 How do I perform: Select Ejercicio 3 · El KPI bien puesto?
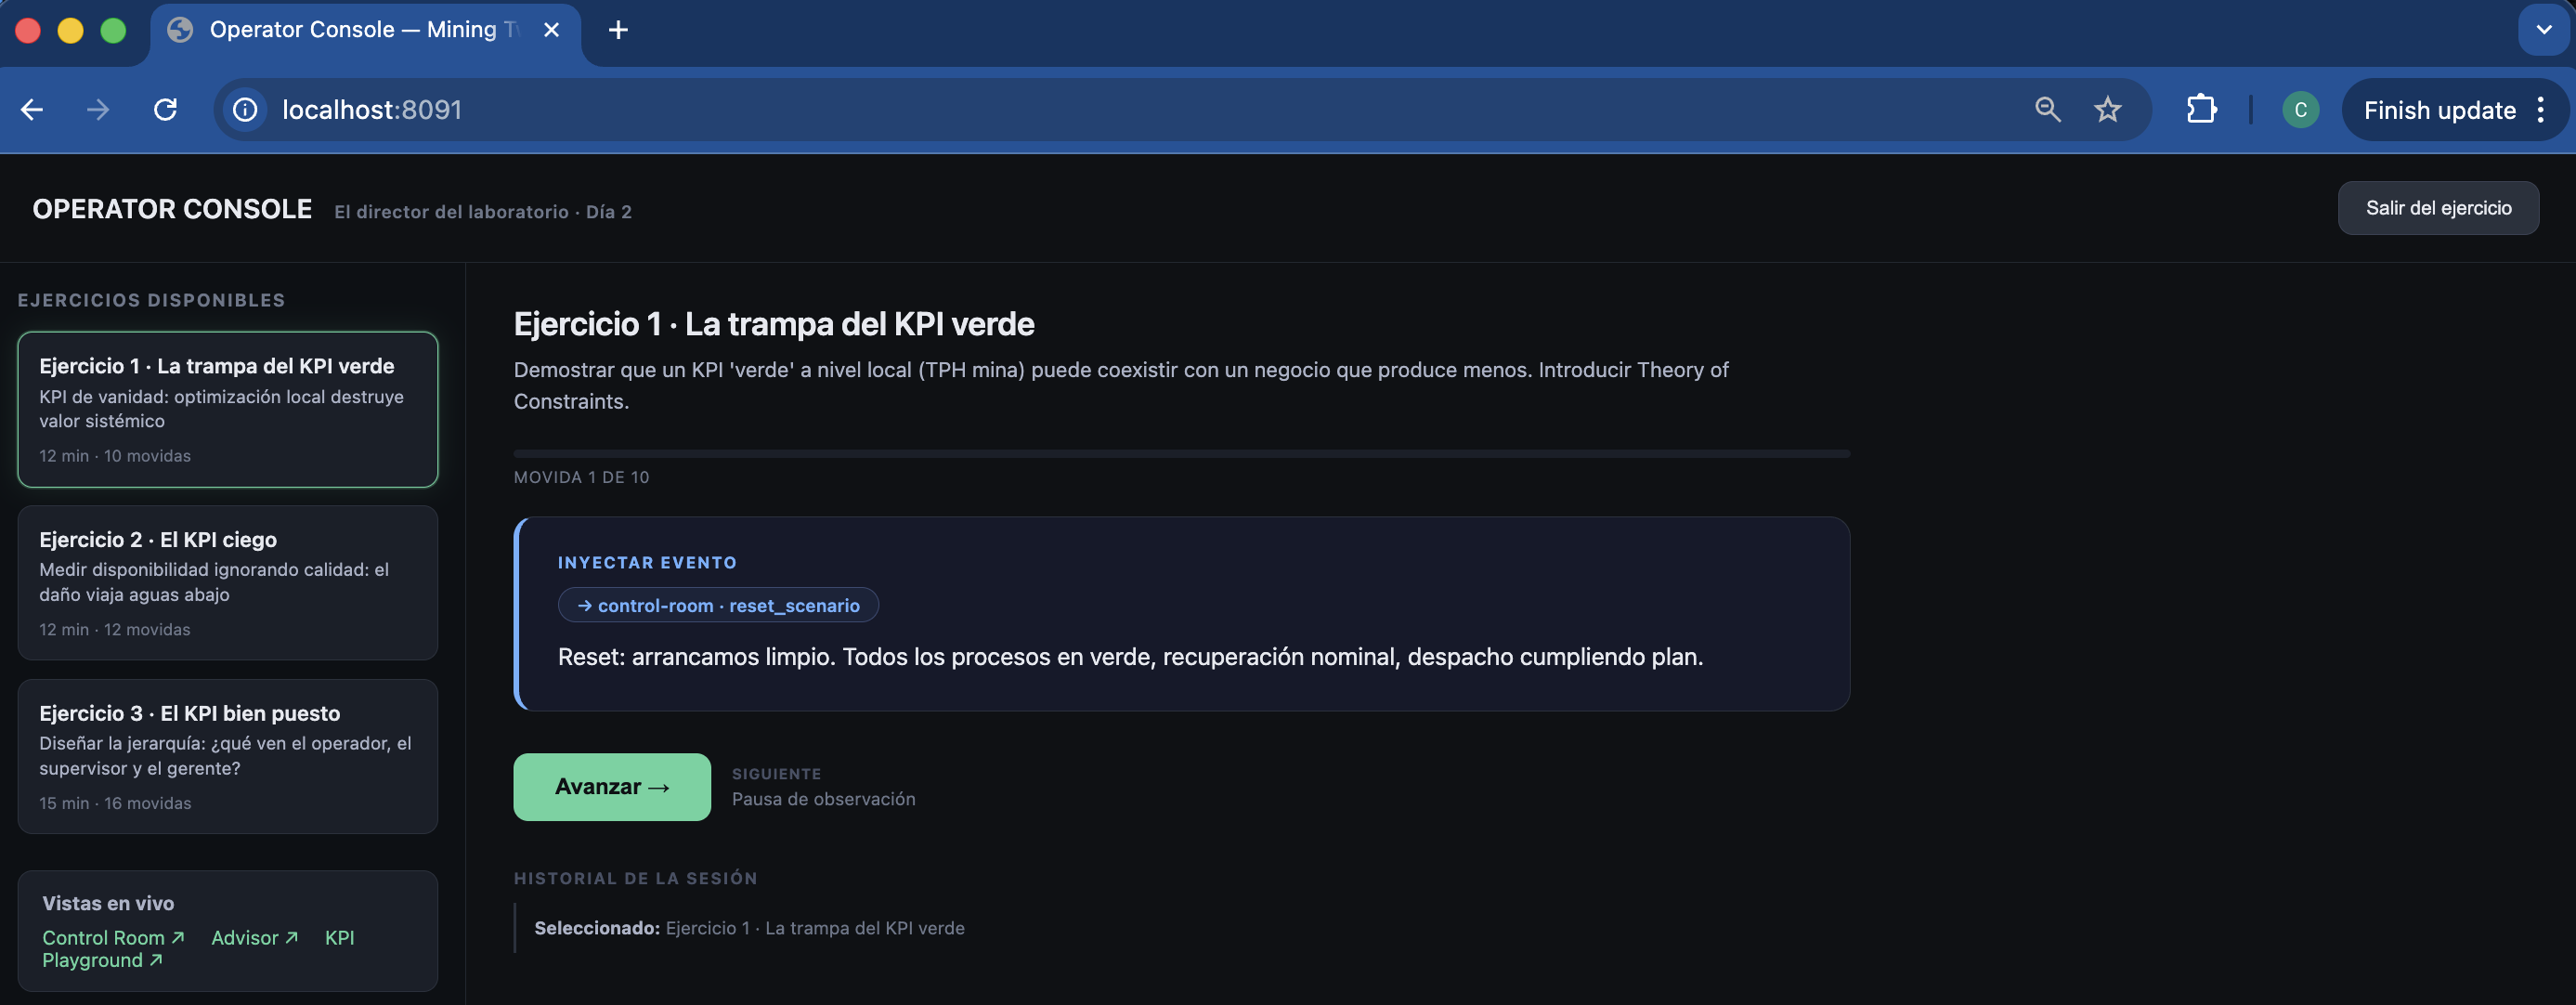click(228, 756)
